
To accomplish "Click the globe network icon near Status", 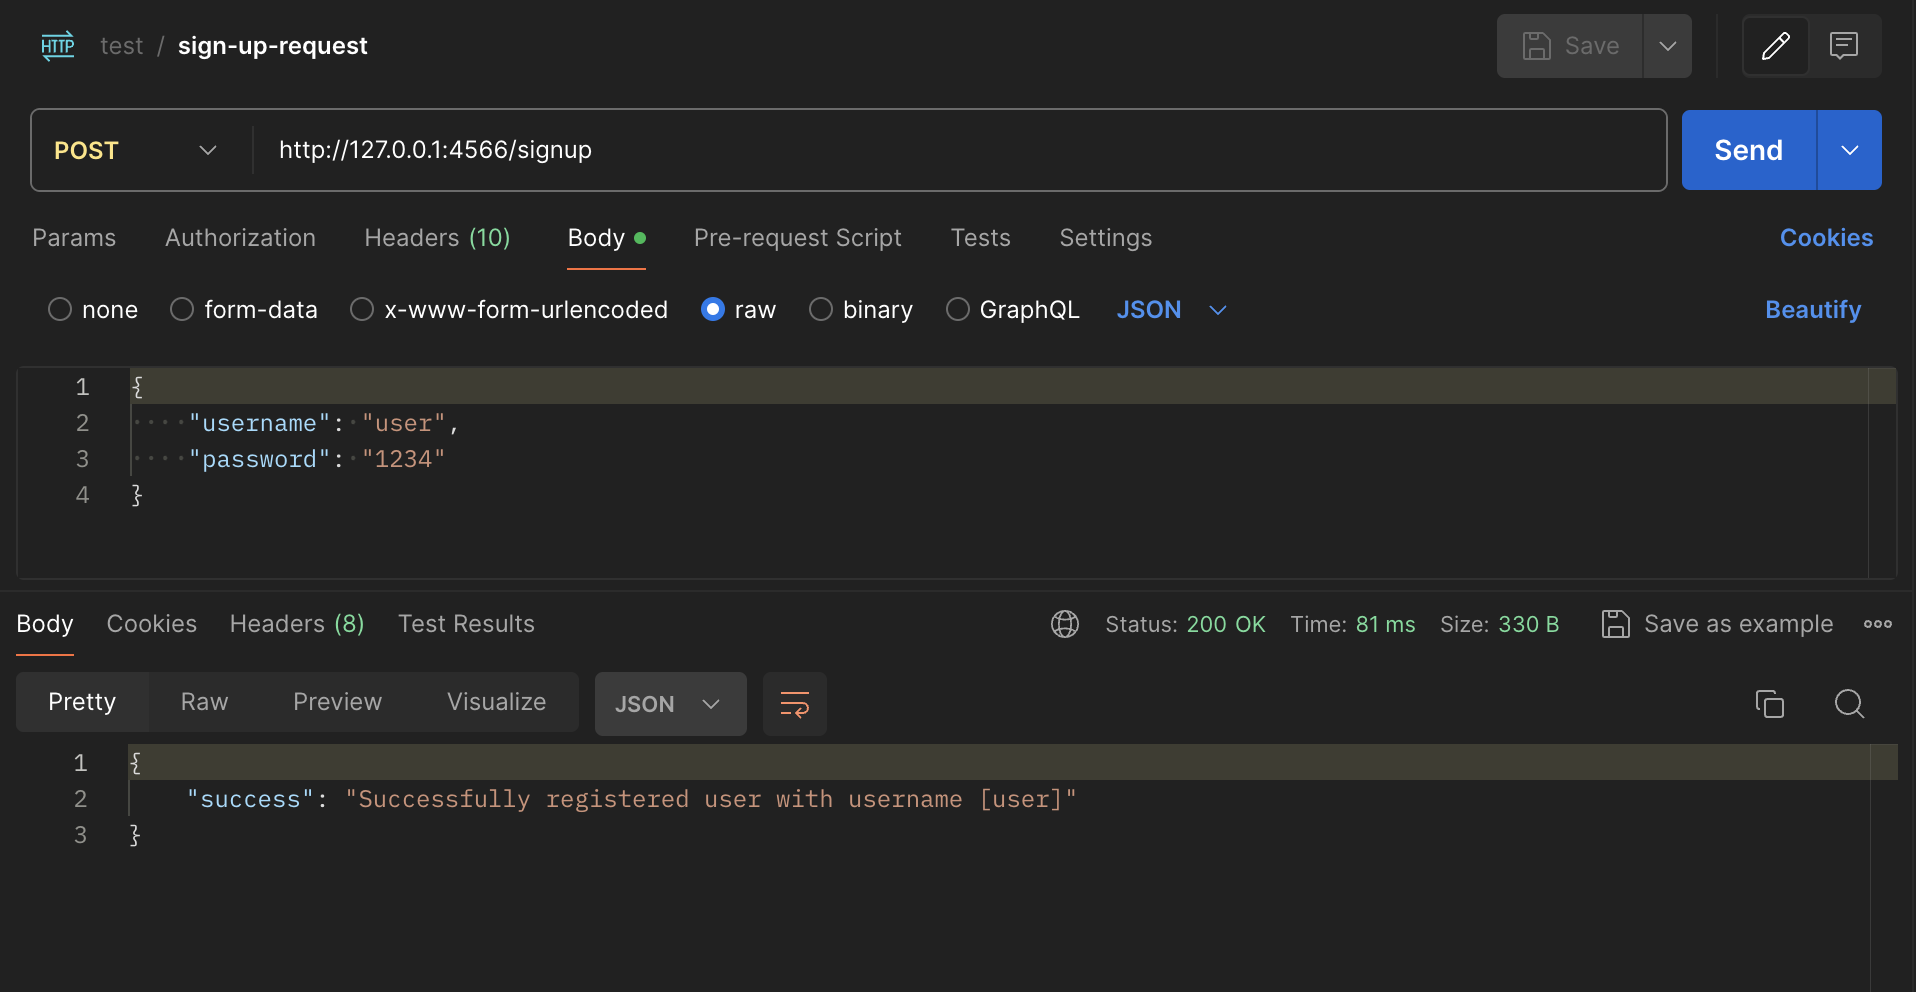I will (x=1065, y=624).
